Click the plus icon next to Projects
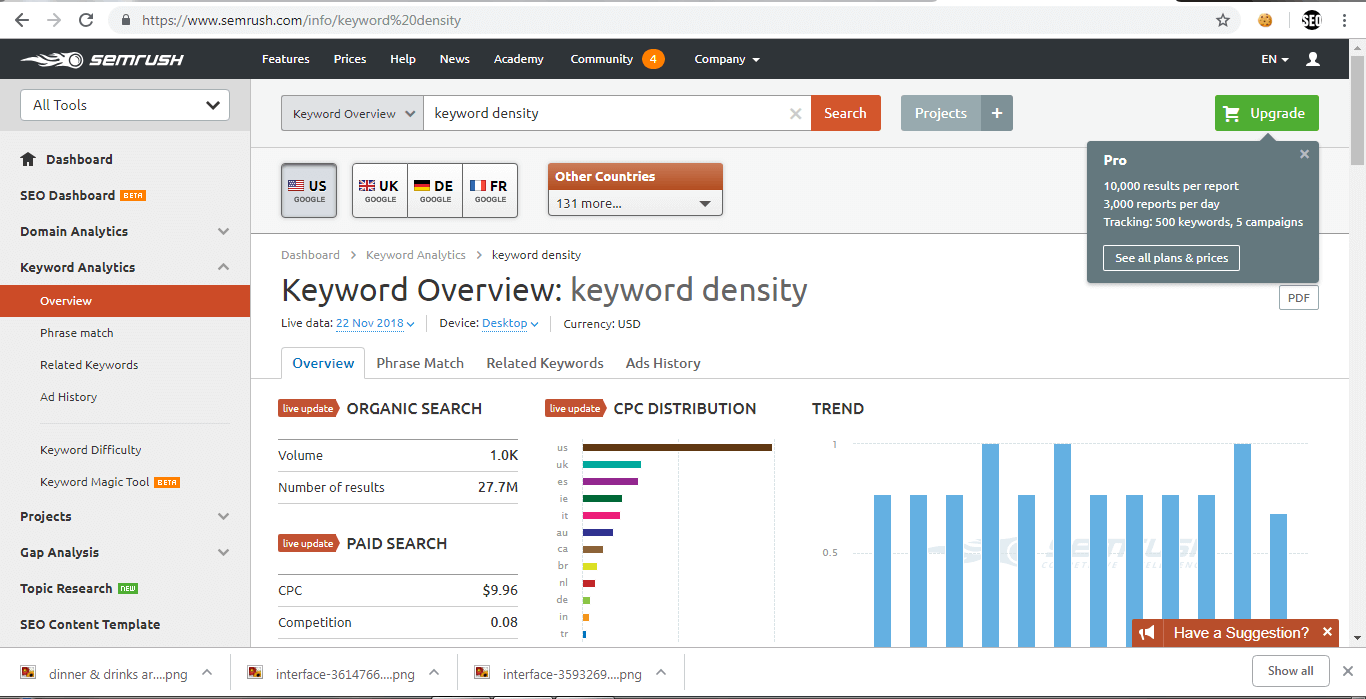 (996, 113)
